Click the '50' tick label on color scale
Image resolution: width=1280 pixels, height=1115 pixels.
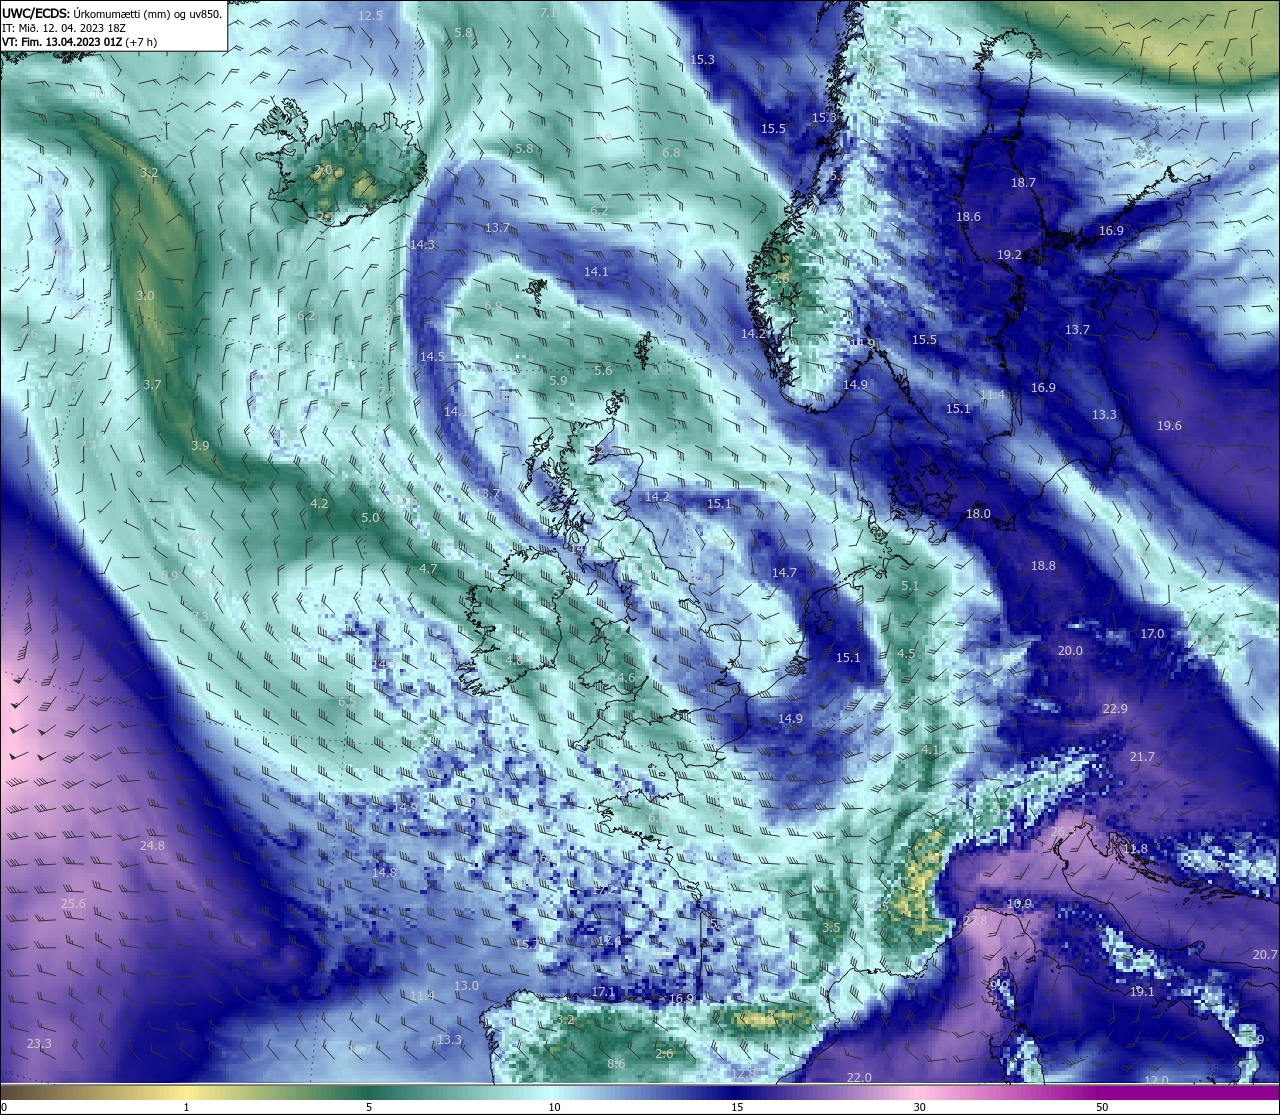click(x=1102, y=1107)
